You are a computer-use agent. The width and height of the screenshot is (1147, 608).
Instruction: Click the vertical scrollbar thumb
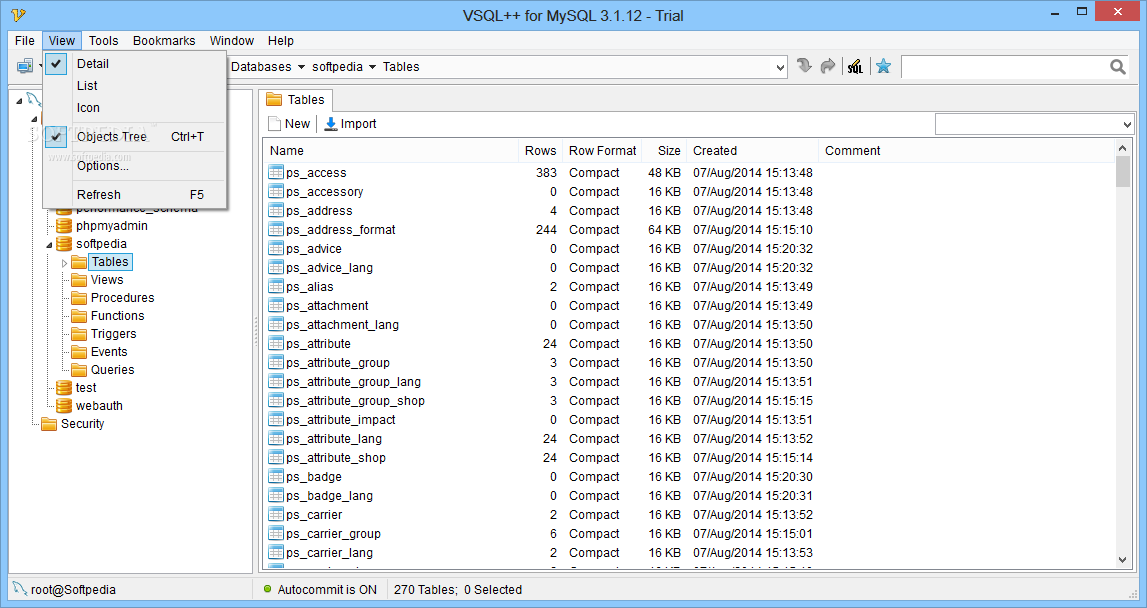pyautogui.click(x=1123, y=173)
